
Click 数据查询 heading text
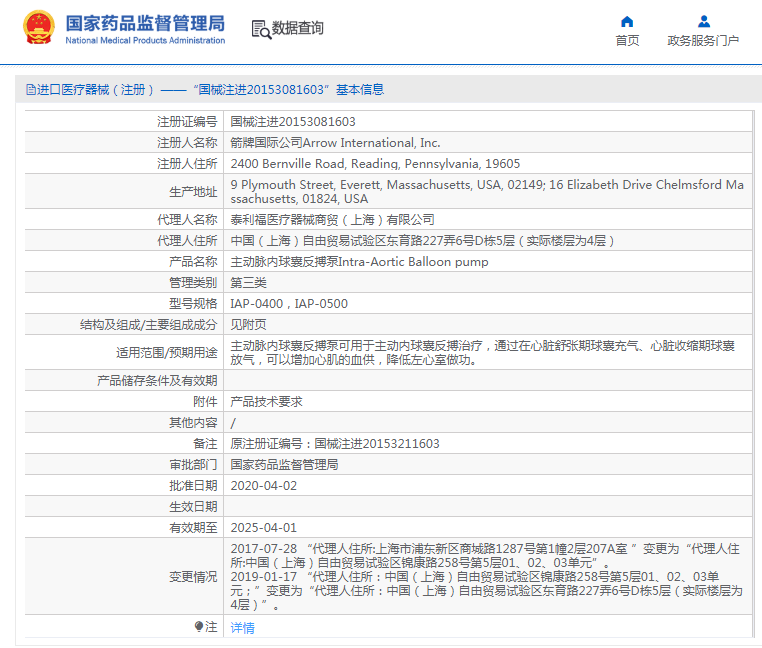(297, 28)
